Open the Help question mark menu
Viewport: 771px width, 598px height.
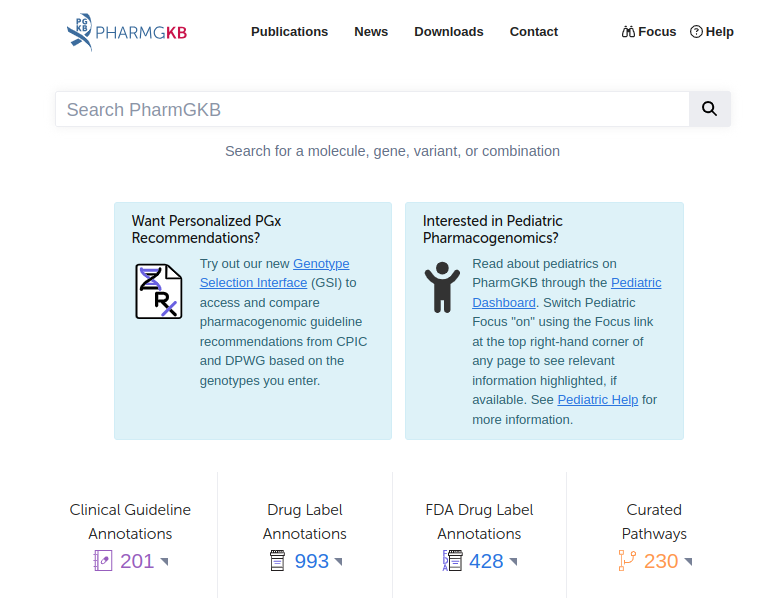pos(712,32)
